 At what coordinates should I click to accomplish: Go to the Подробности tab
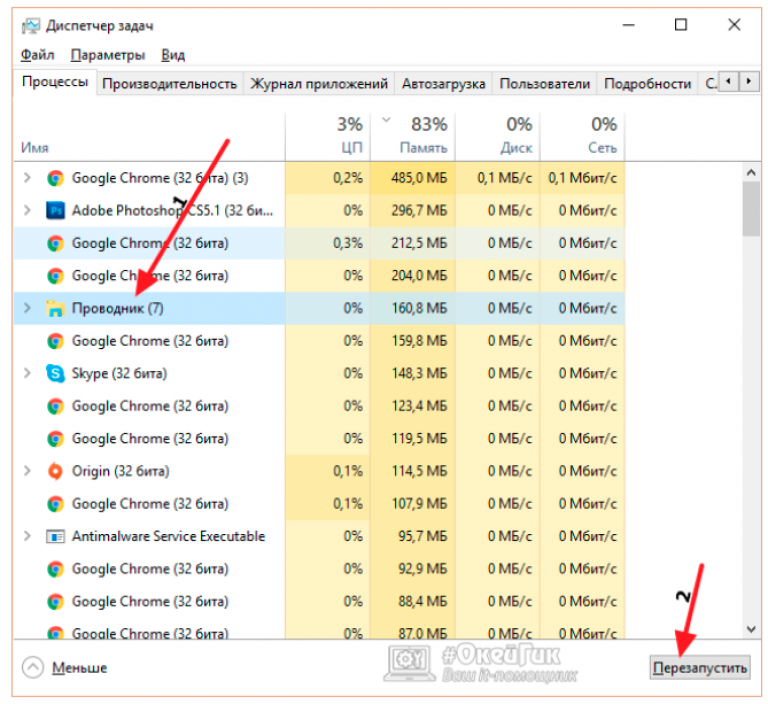(x=648, y=84)
